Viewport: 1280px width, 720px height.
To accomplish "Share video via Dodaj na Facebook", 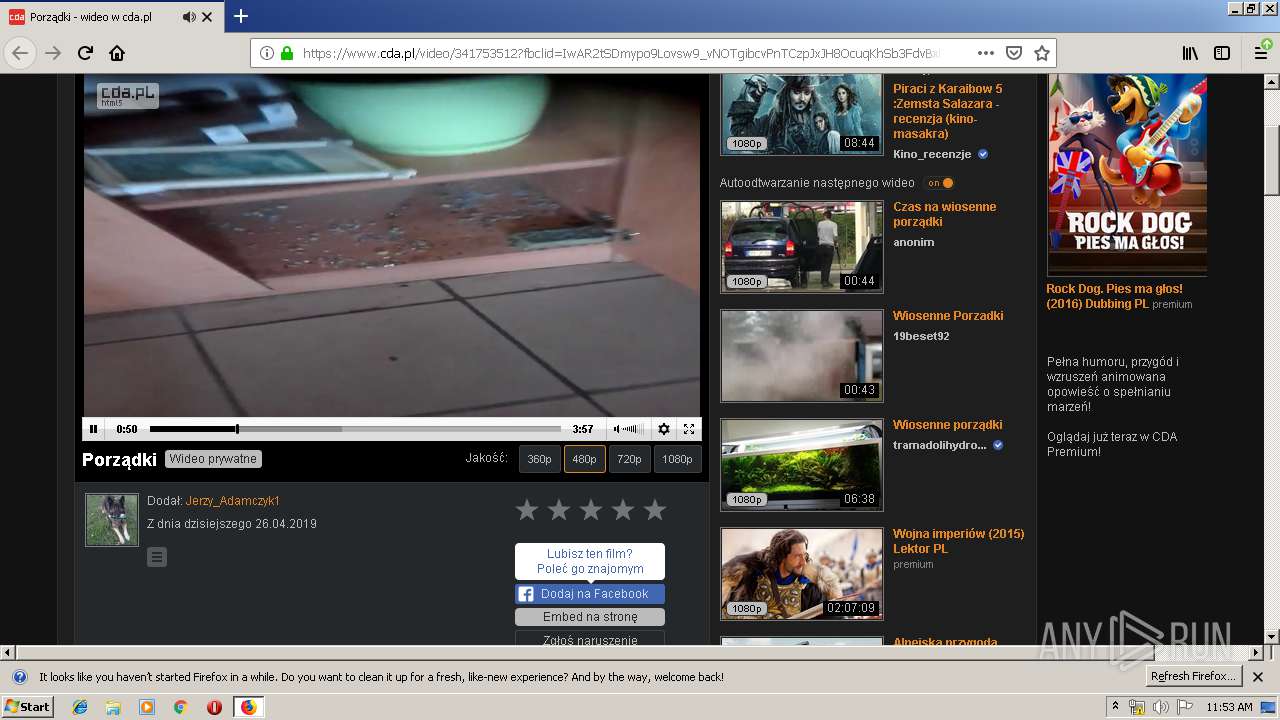I will point(590,594).
